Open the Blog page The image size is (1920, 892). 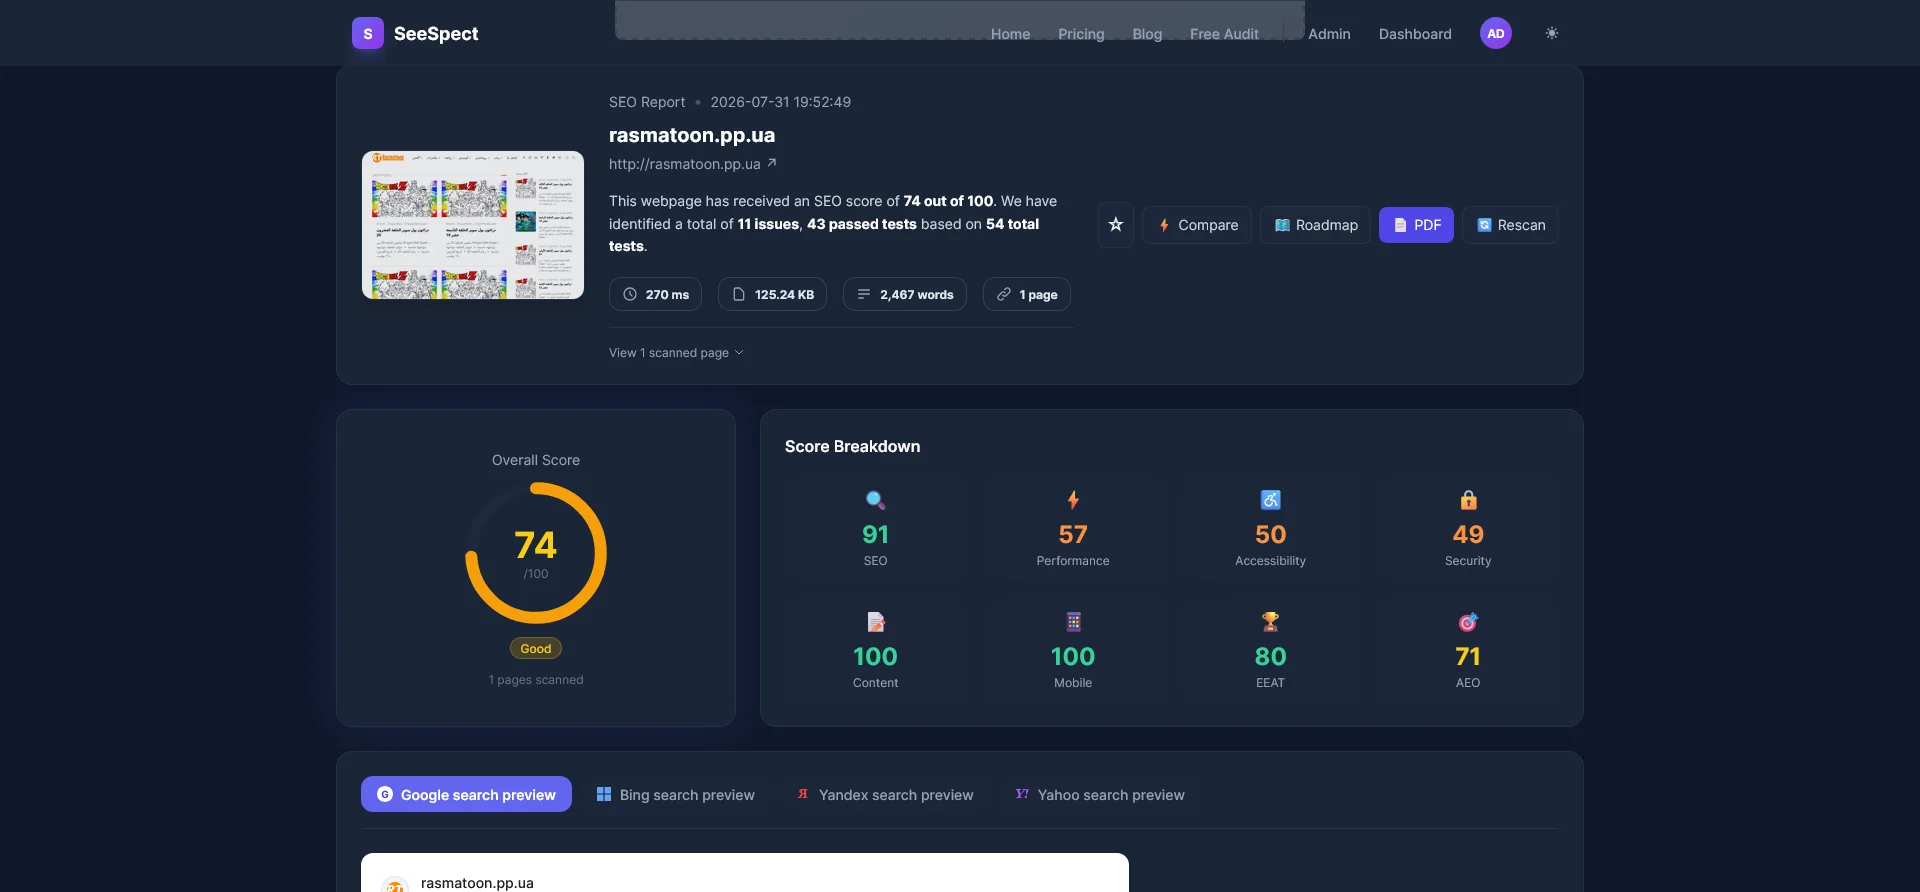(1147, 34)
